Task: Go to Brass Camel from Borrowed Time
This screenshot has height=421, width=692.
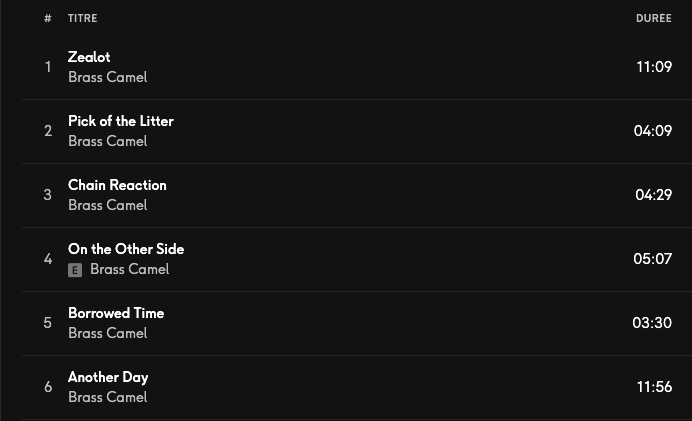Action: coord(107,333)
